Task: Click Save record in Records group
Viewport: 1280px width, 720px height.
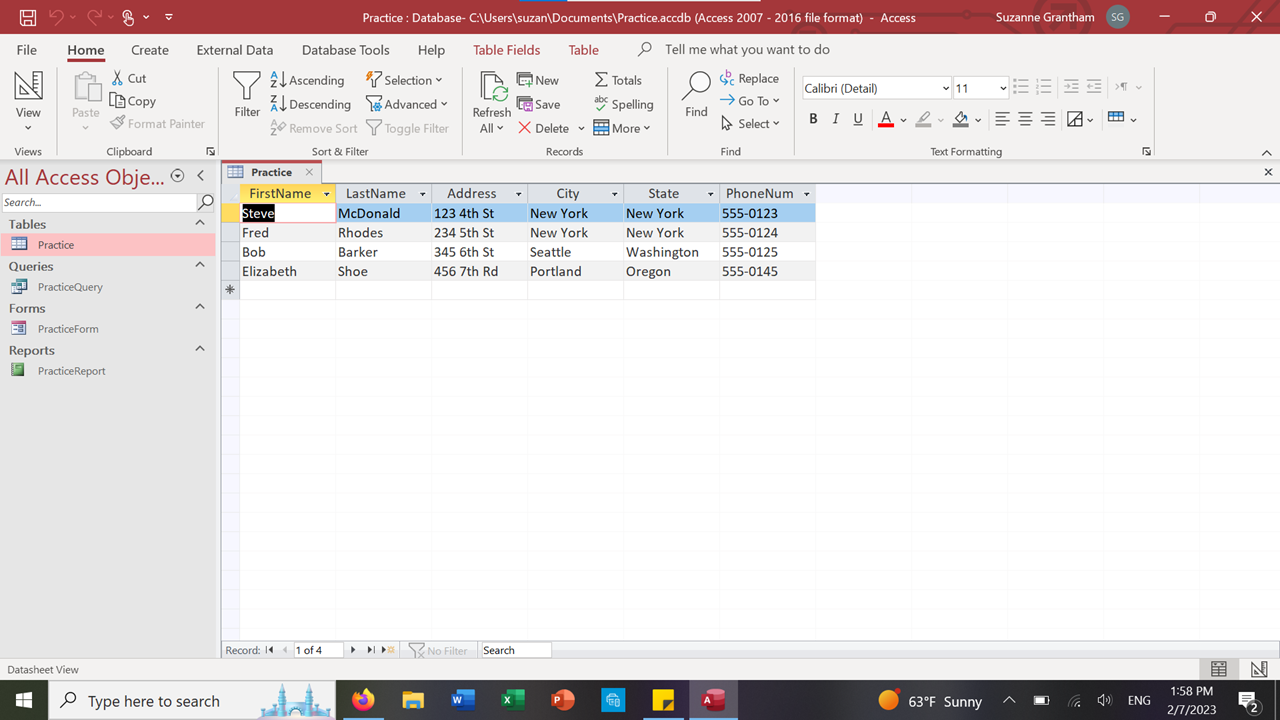Action: click(538, 104)
